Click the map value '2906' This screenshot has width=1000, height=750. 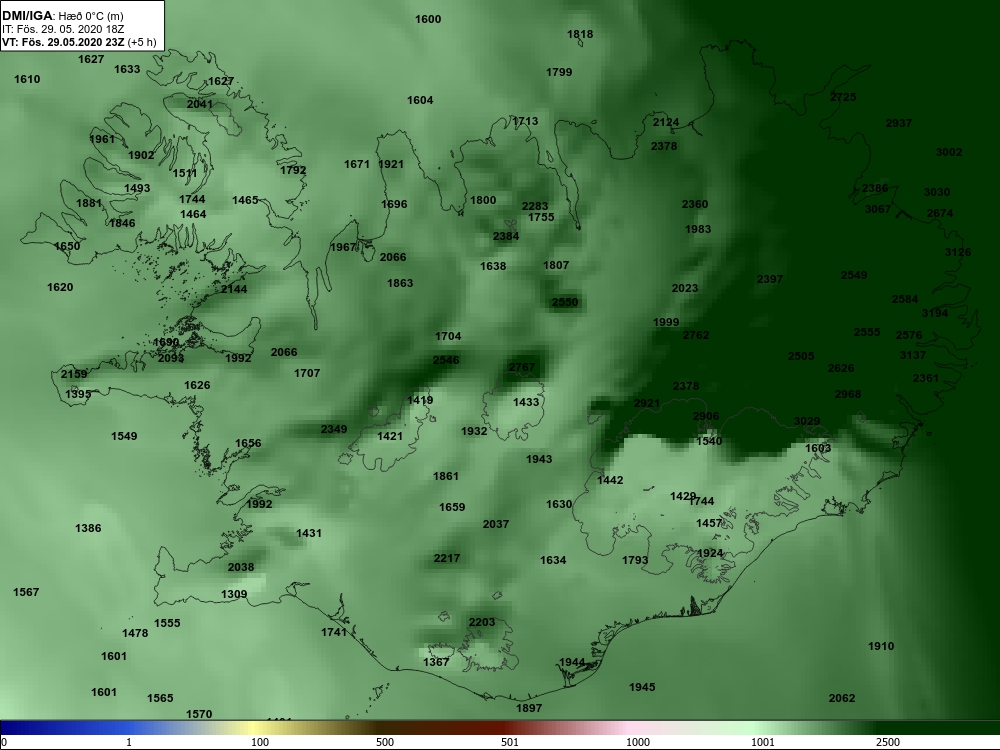point(706,416)
